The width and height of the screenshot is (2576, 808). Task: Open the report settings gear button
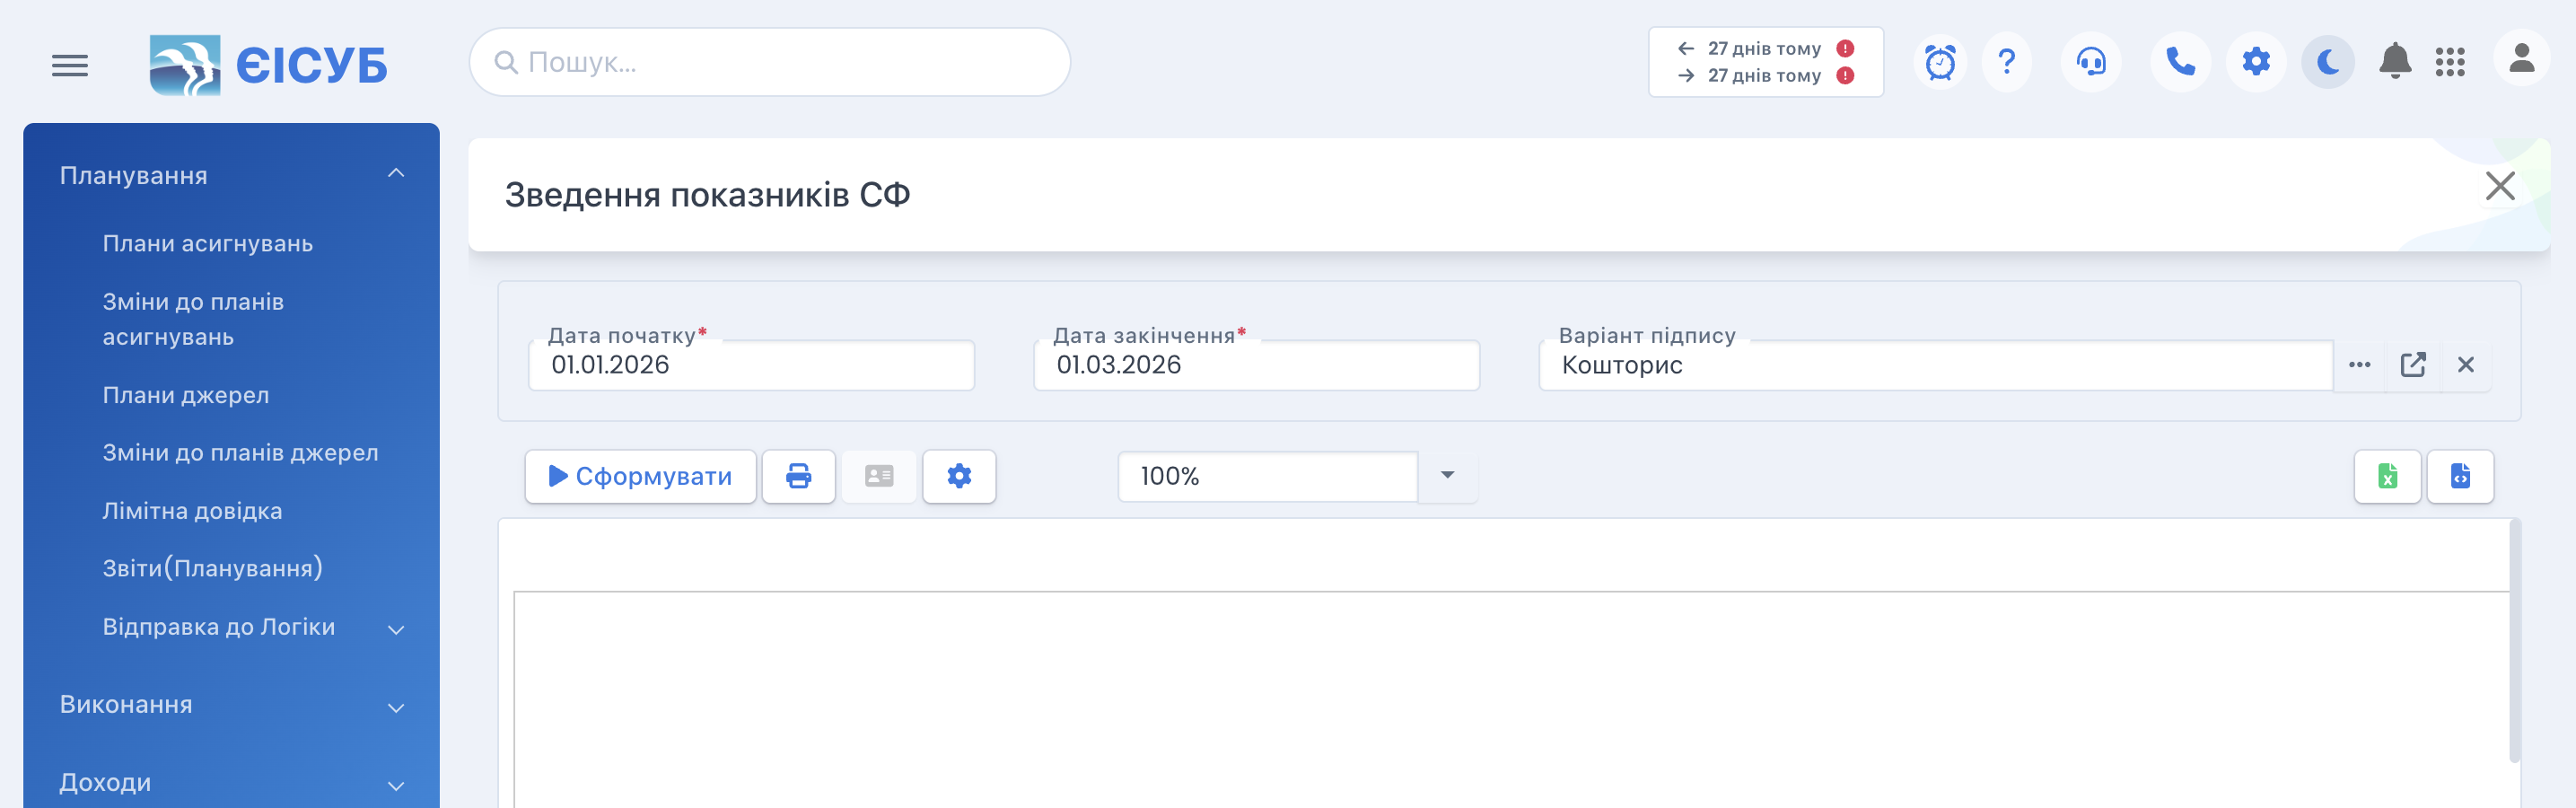coord(959,476)
